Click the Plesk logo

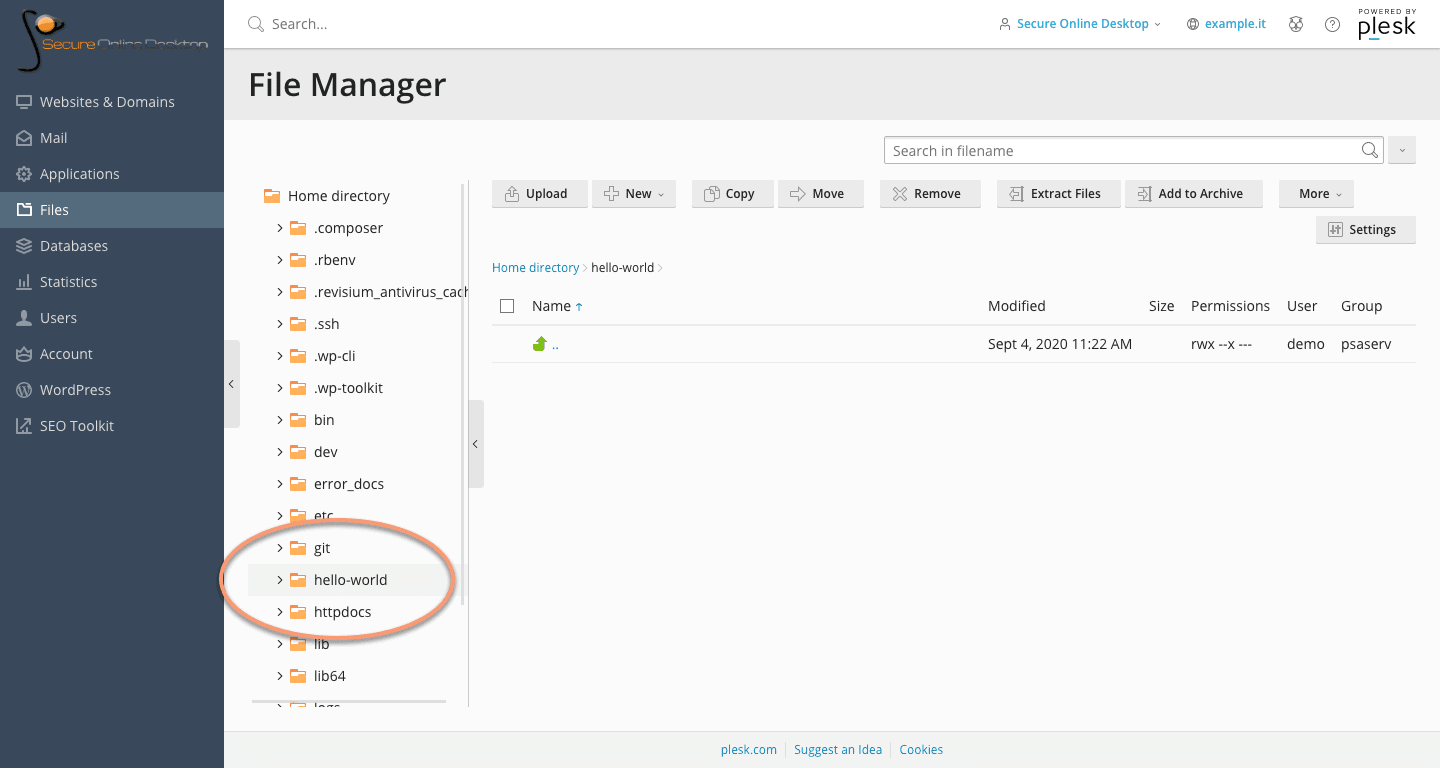tap(1386, 24)
